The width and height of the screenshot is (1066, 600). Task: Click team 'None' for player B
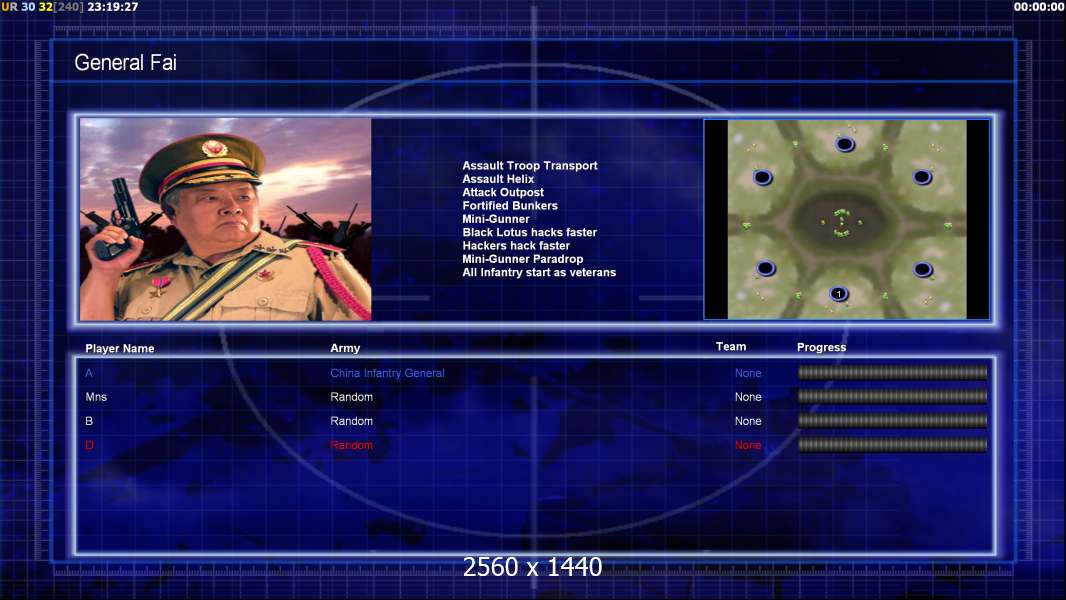pyautogui.click(x=748, y=421)
